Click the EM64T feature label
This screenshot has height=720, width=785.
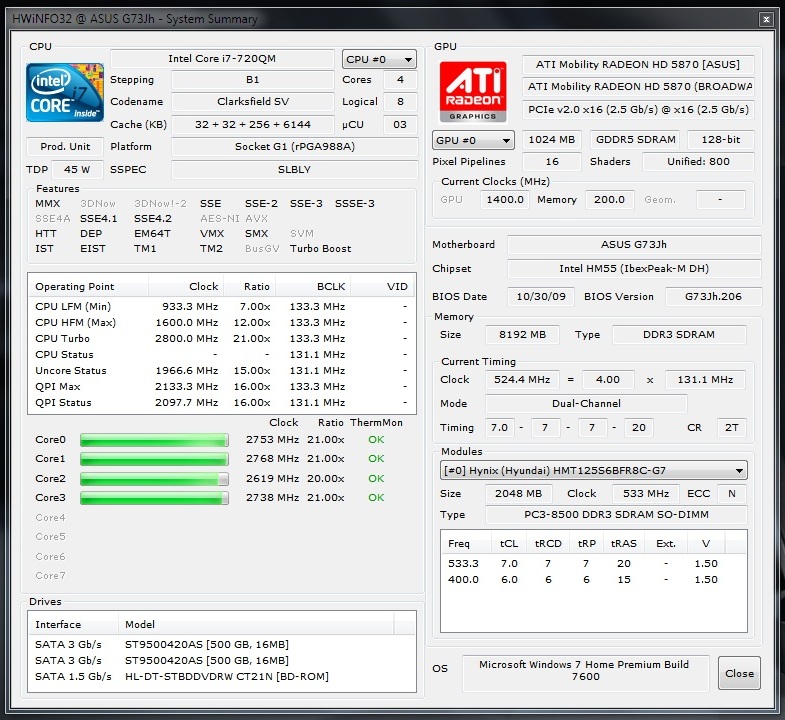pos(152,234)
